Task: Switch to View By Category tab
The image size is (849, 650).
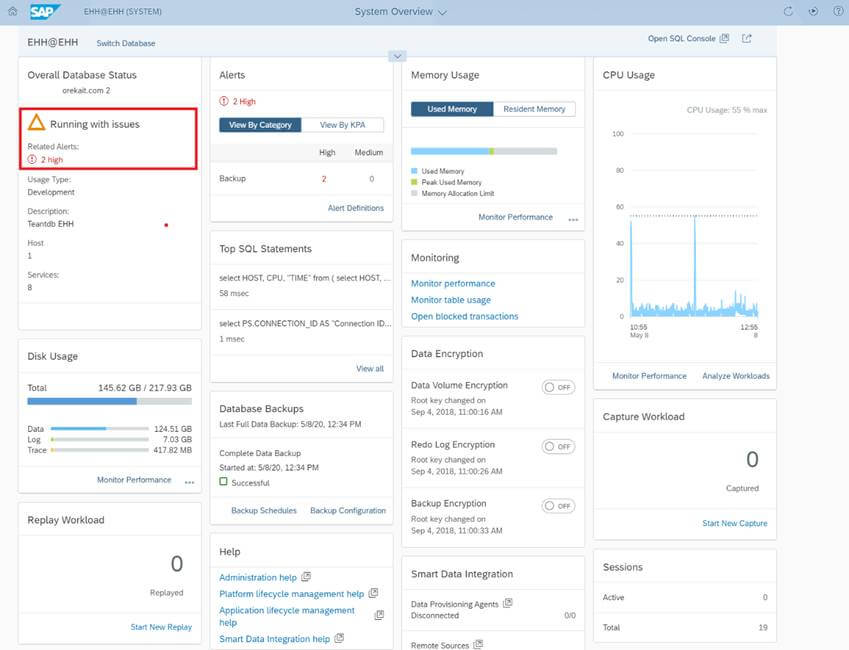Action: point(260,125)
